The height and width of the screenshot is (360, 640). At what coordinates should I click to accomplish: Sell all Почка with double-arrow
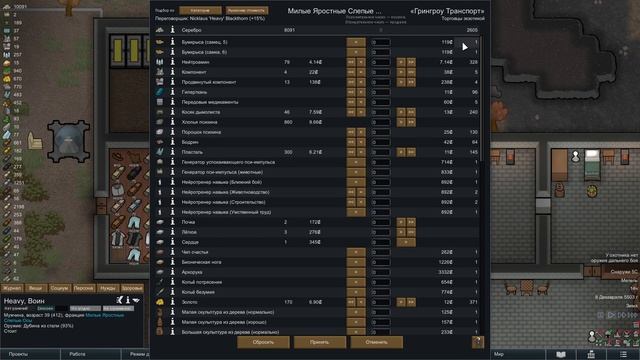coord(411,222)
